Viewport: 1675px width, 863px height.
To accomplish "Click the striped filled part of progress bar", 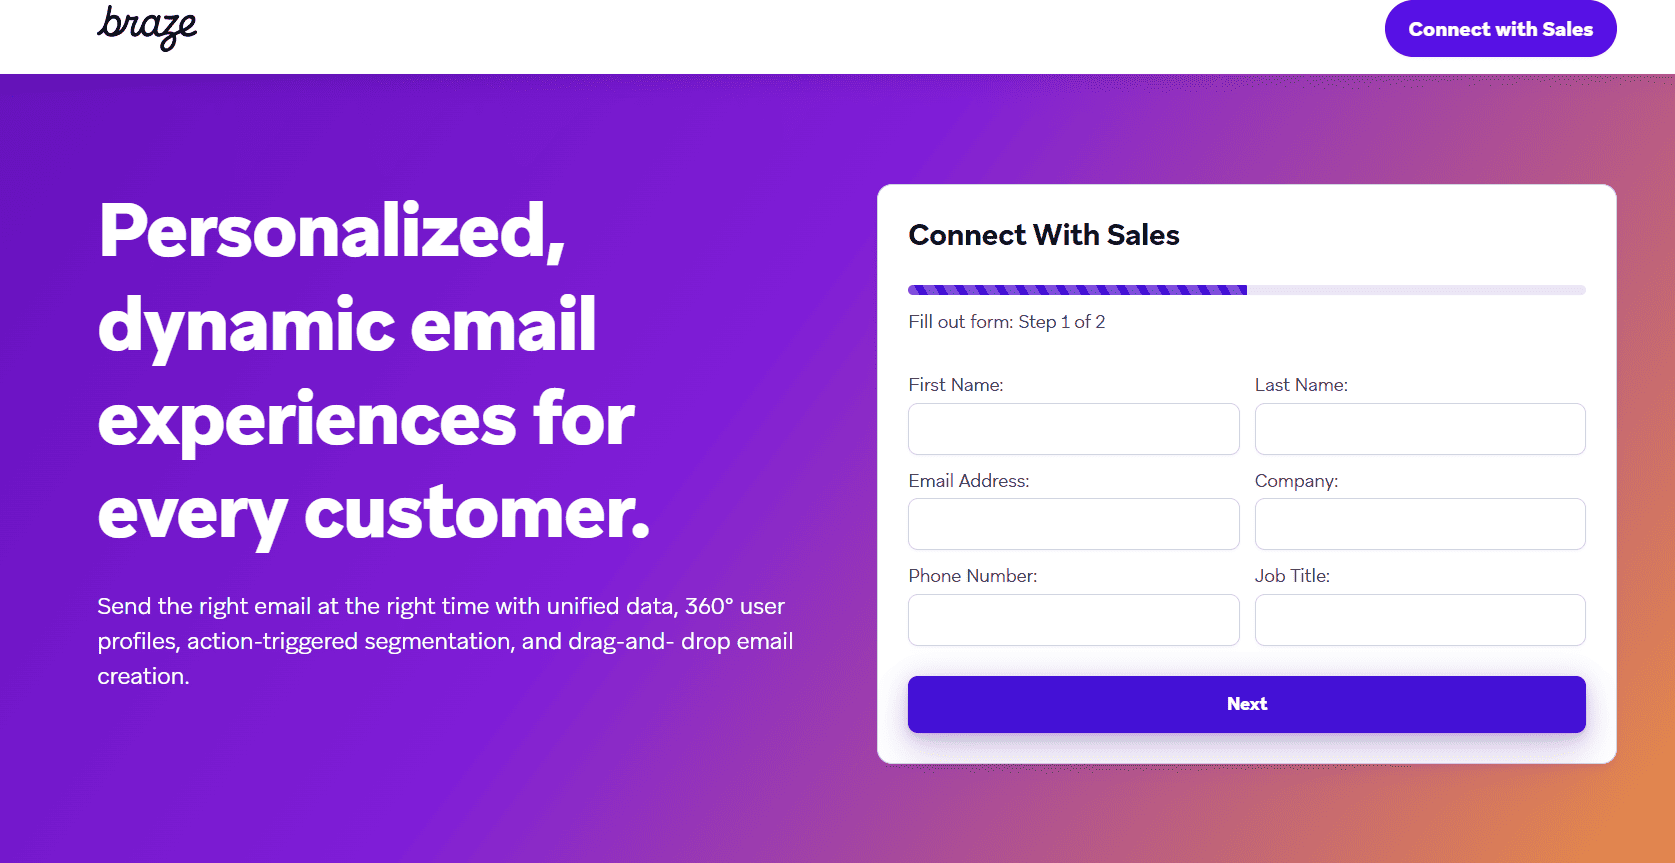I will 1077,290.
